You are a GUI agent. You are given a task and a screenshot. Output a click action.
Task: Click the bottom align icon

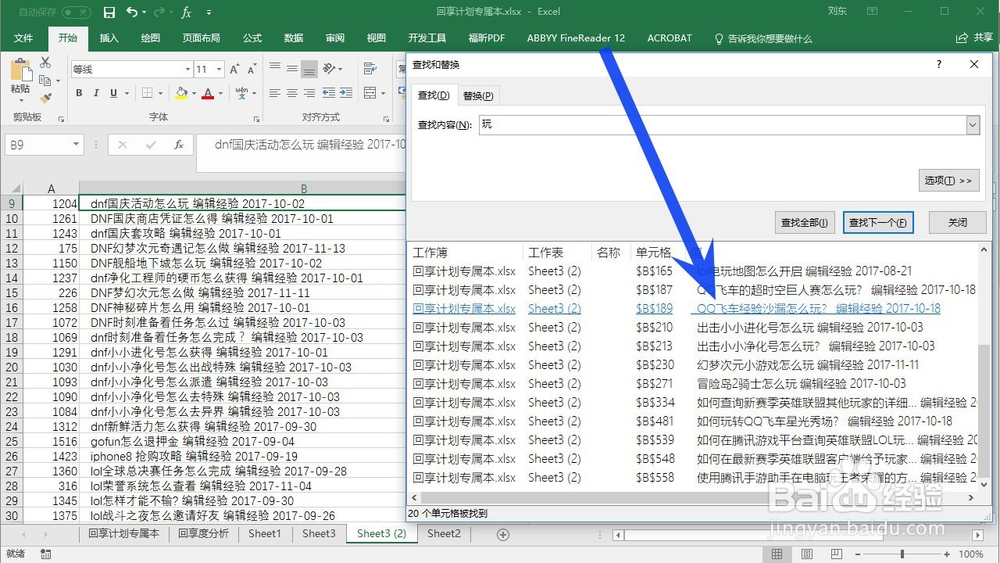309,68
